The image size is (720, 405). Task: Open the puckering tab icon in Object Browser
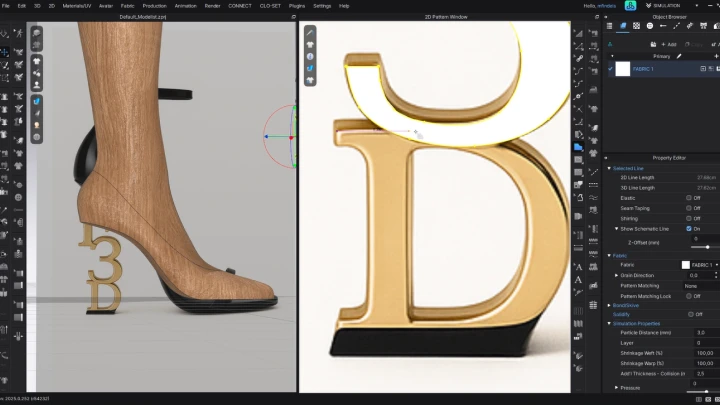[x=690, y=26]
